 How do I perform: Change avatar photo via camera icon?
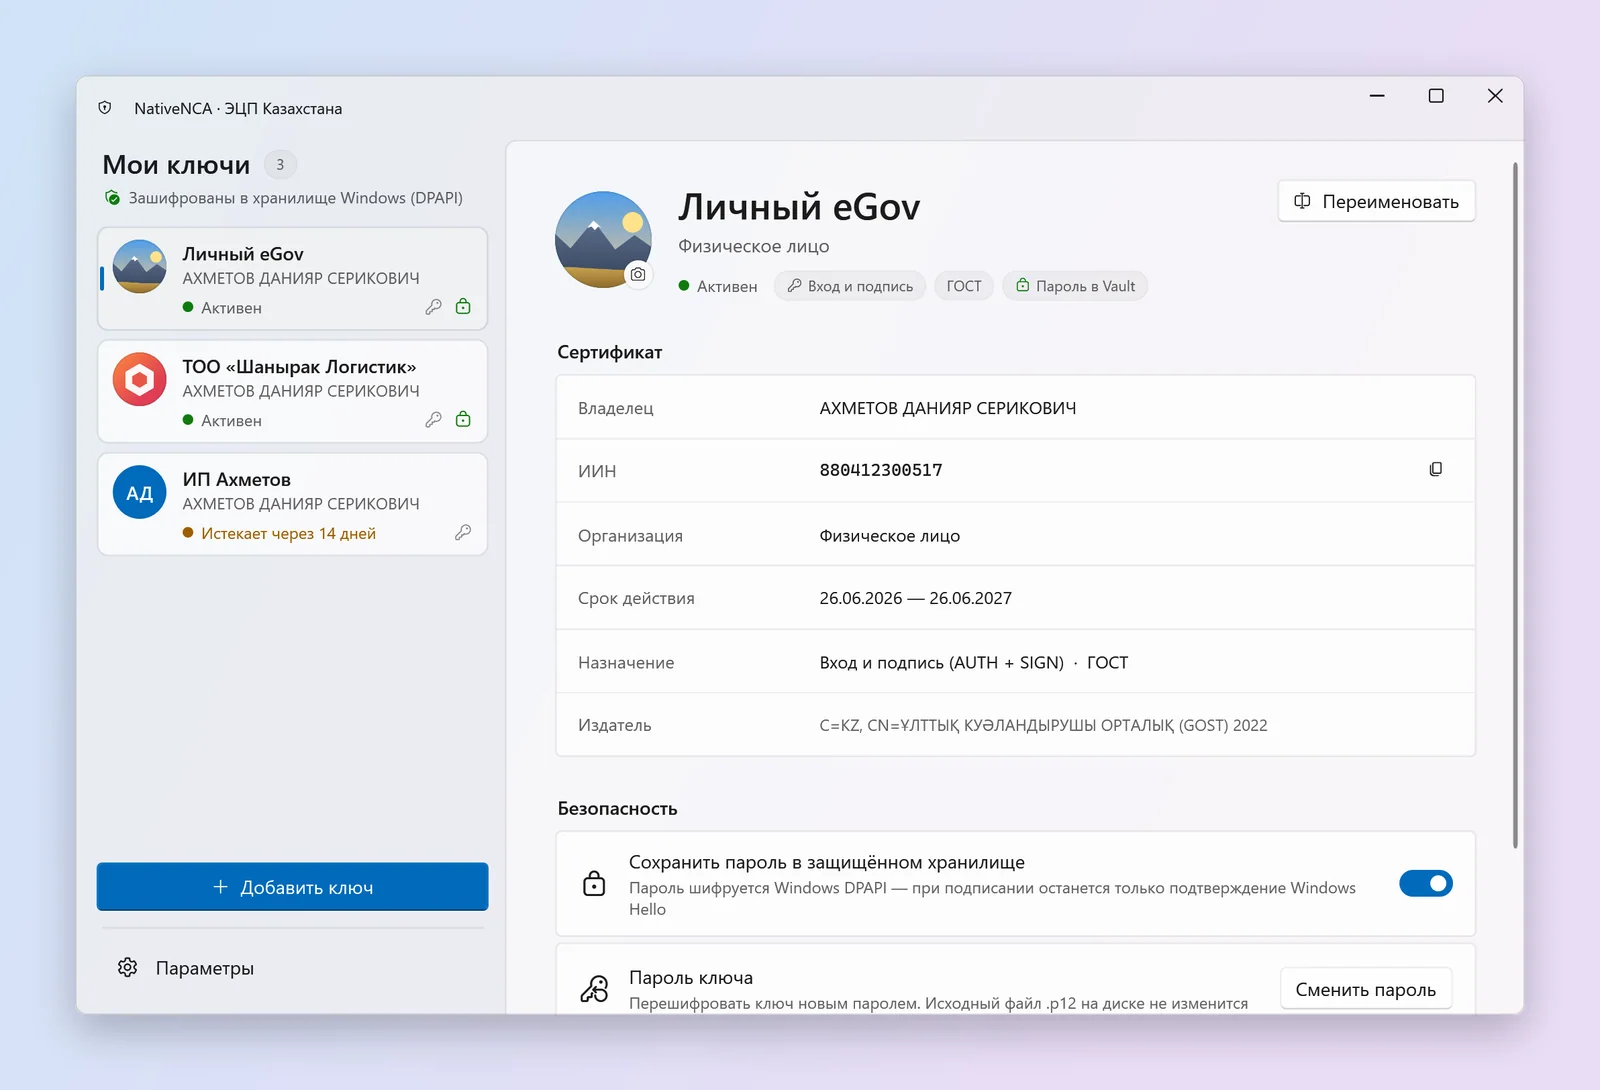pos(638,274)
